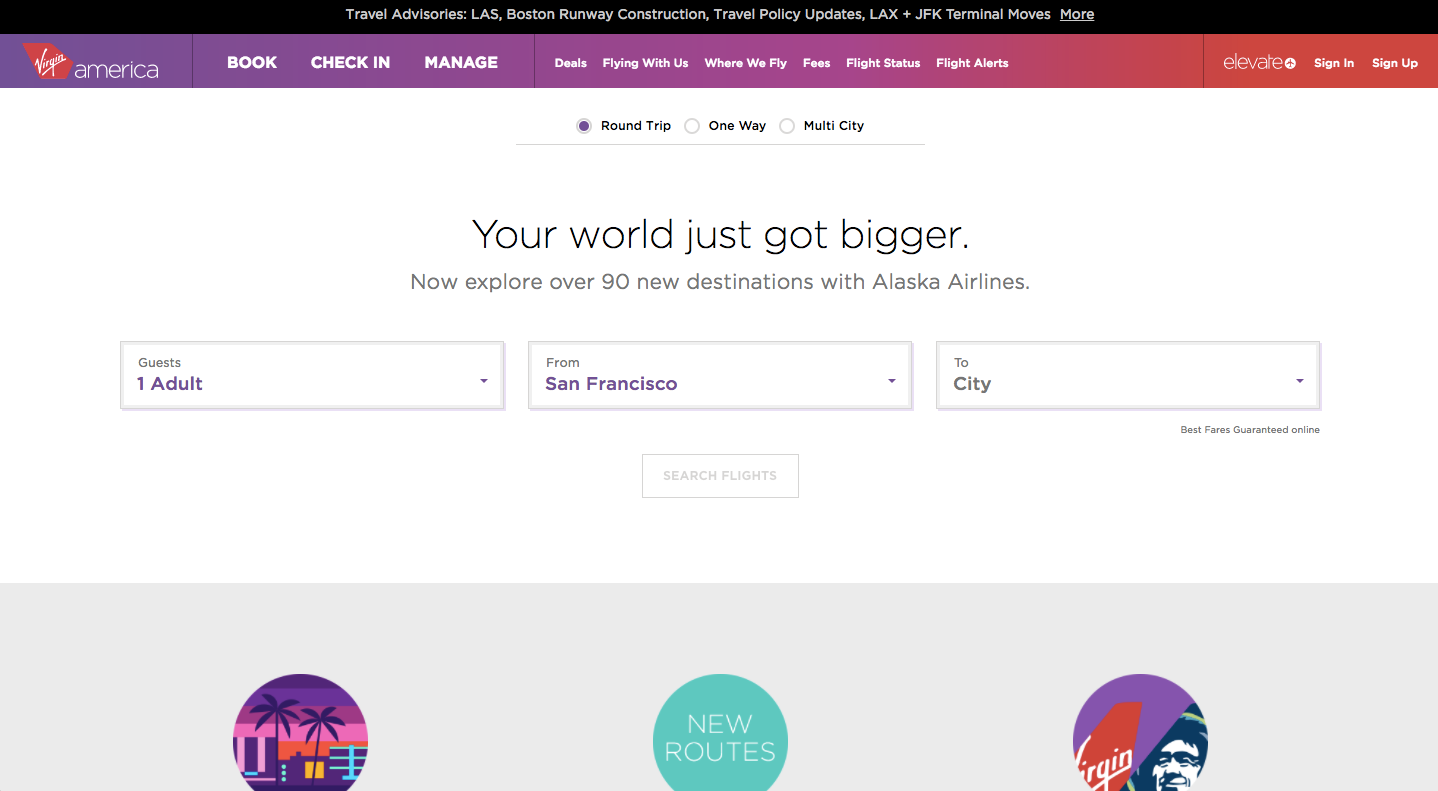The width and height of the screenshot is (1438, 791).
Task: Open Flying With Us
Action: [645, 63]
